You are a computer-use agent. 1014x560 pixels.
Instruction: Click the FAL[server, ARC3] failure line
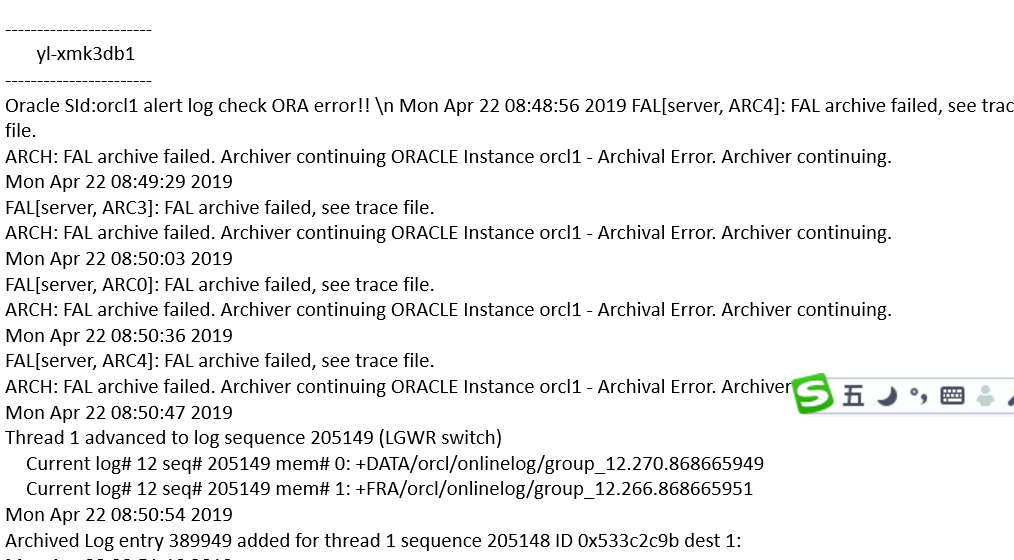220,208
